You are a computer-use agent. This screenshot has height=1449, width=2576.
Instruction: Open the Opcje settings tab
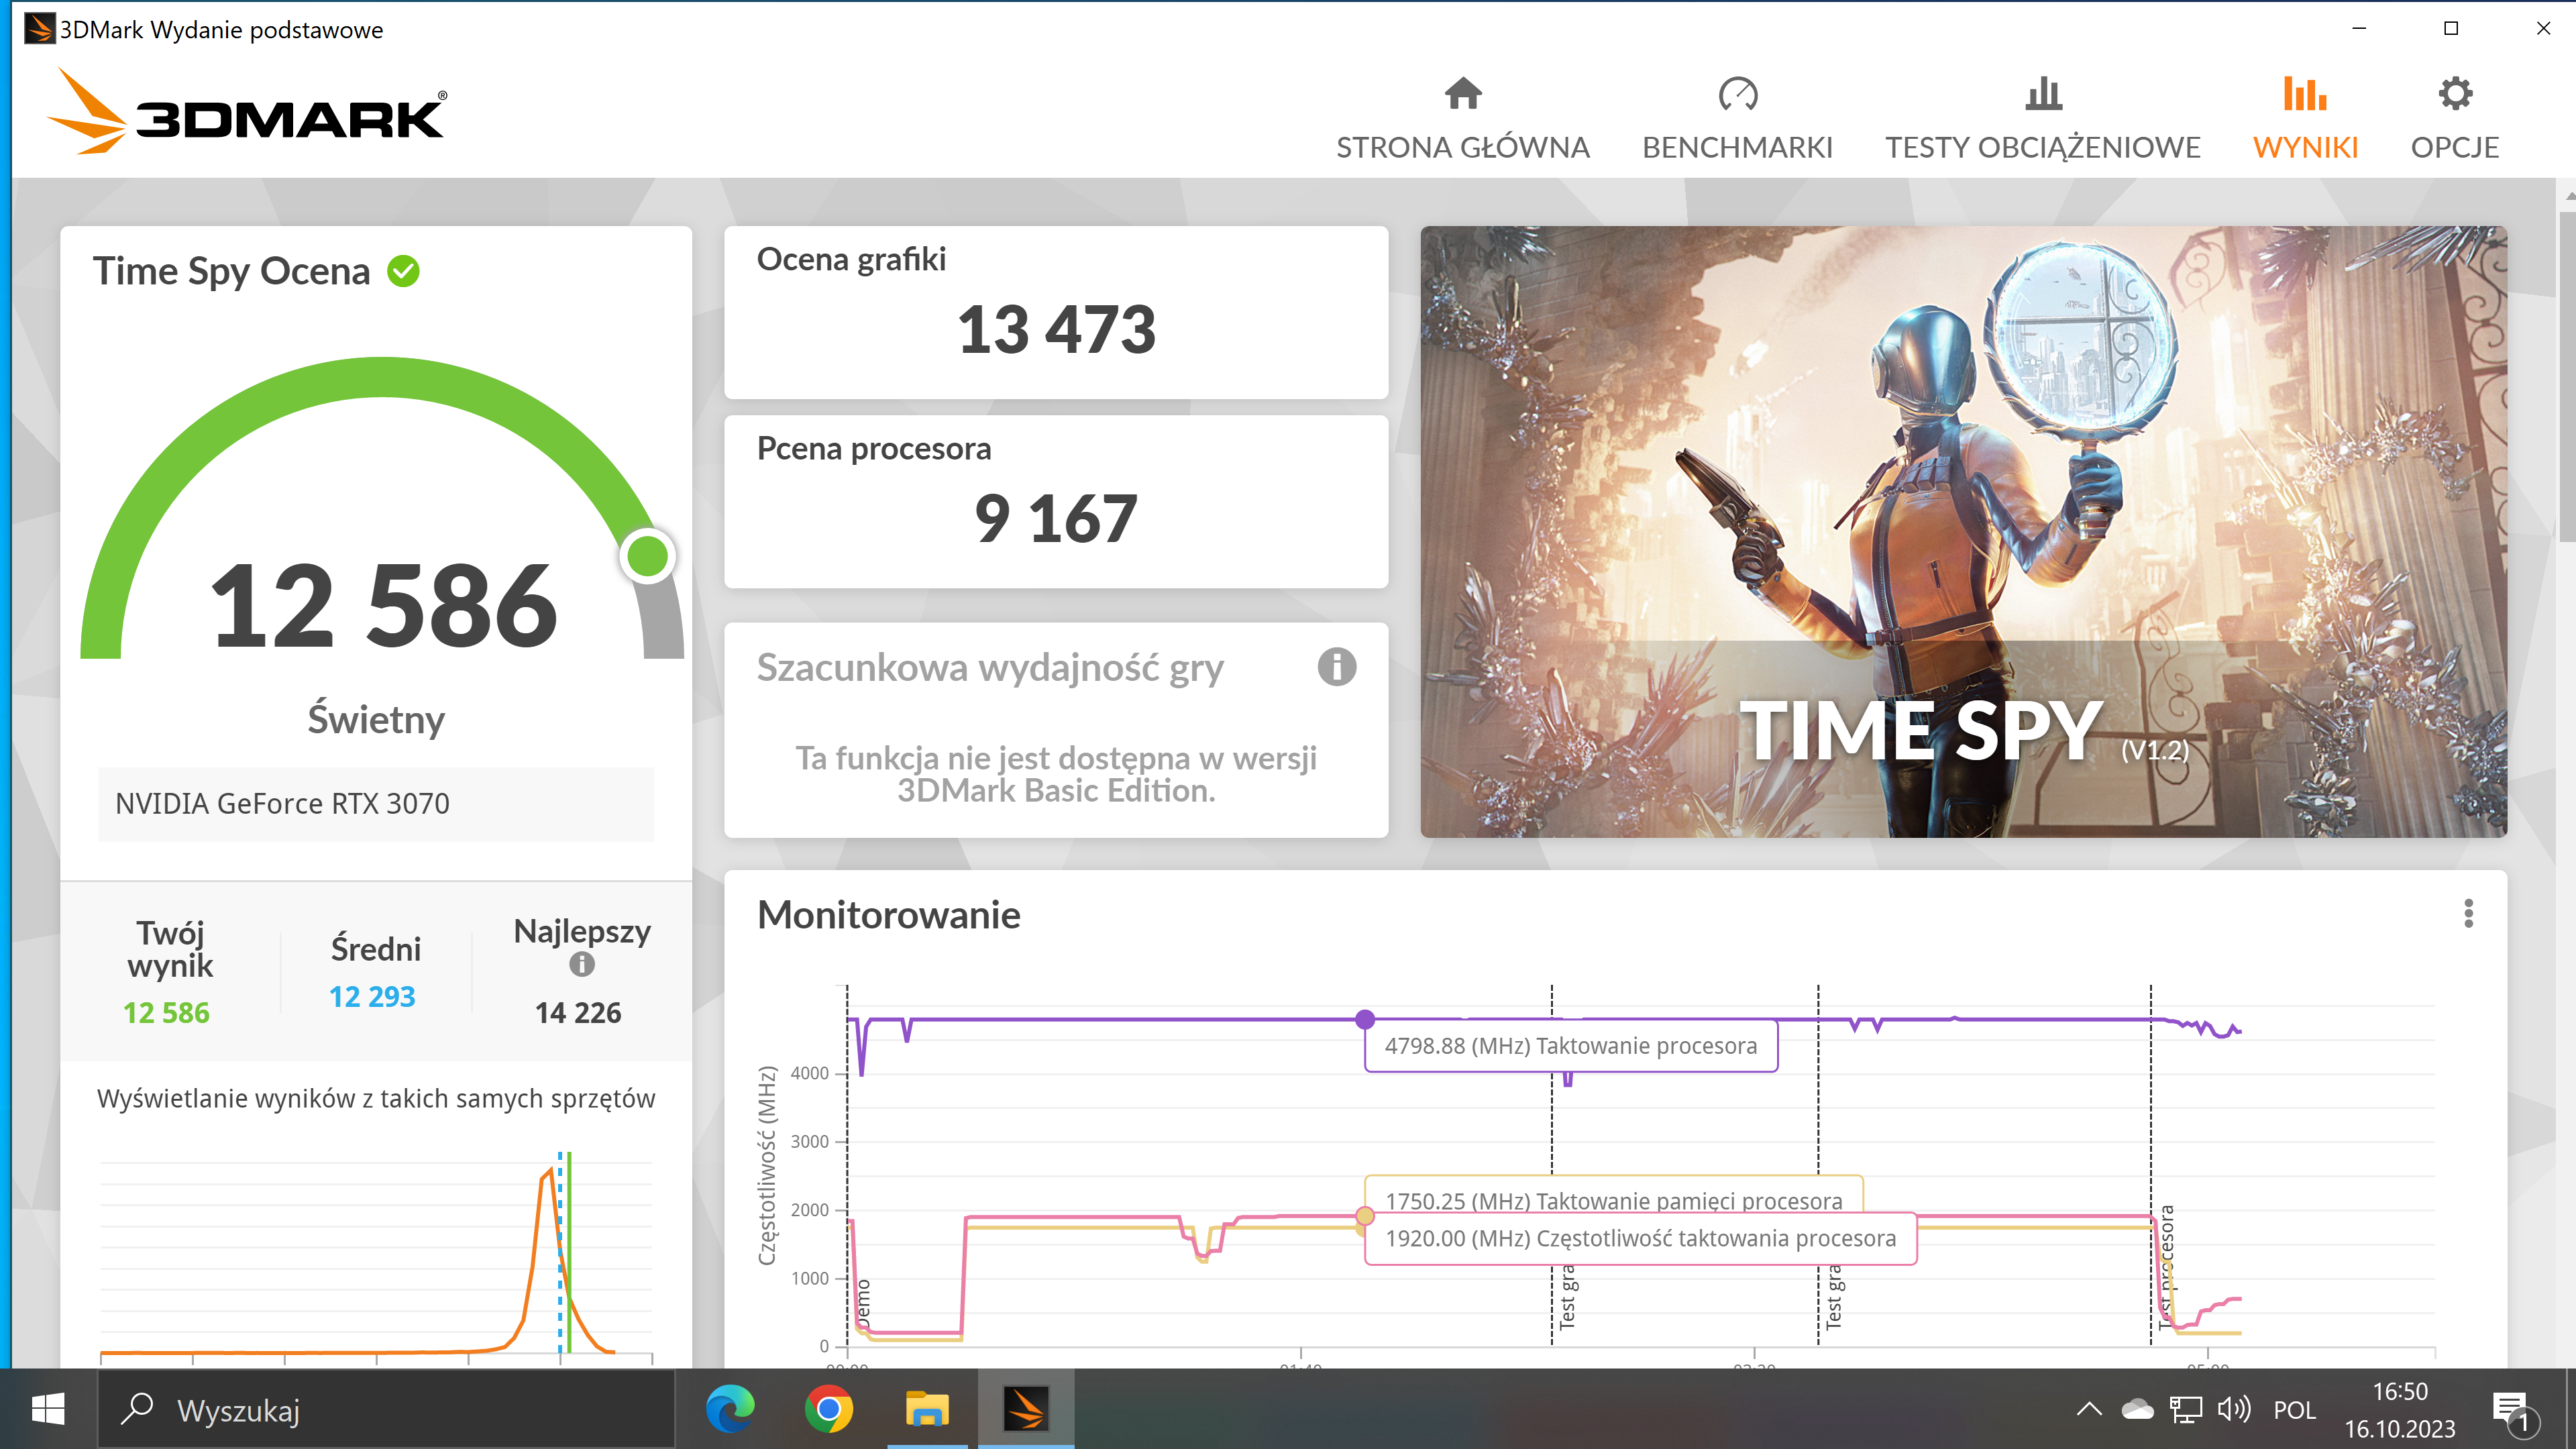tap(2454, 119)
